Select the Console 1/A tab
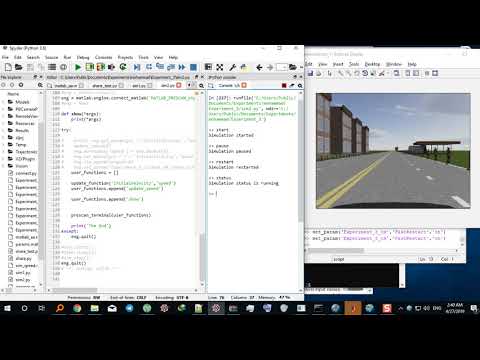 (229, 86)
